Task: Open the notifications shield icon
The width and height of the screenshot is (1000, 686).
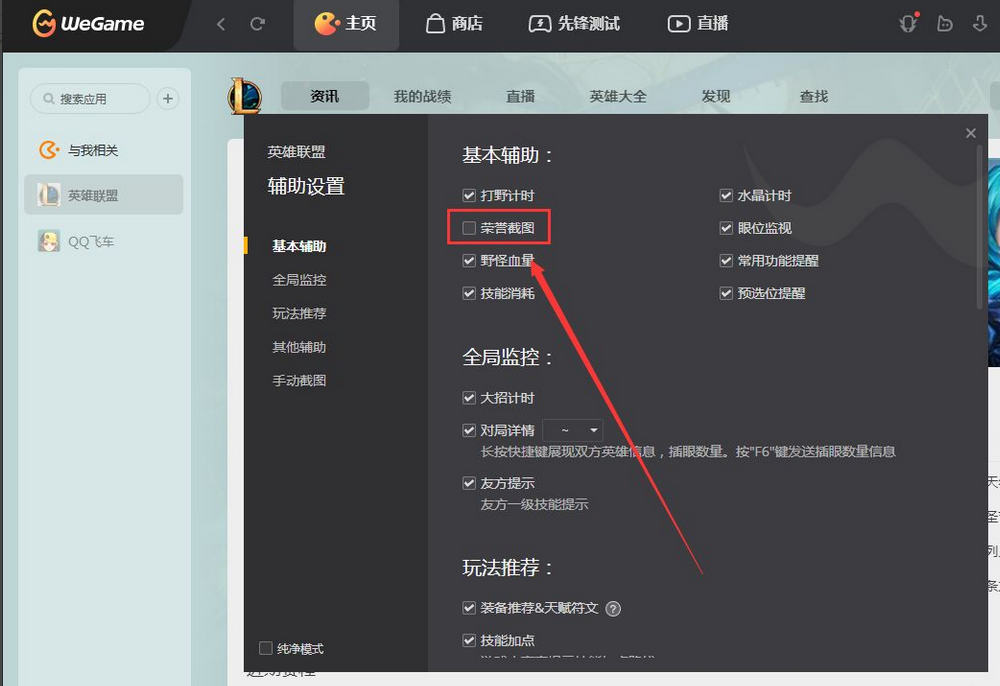Action: (x=908, y=24)
